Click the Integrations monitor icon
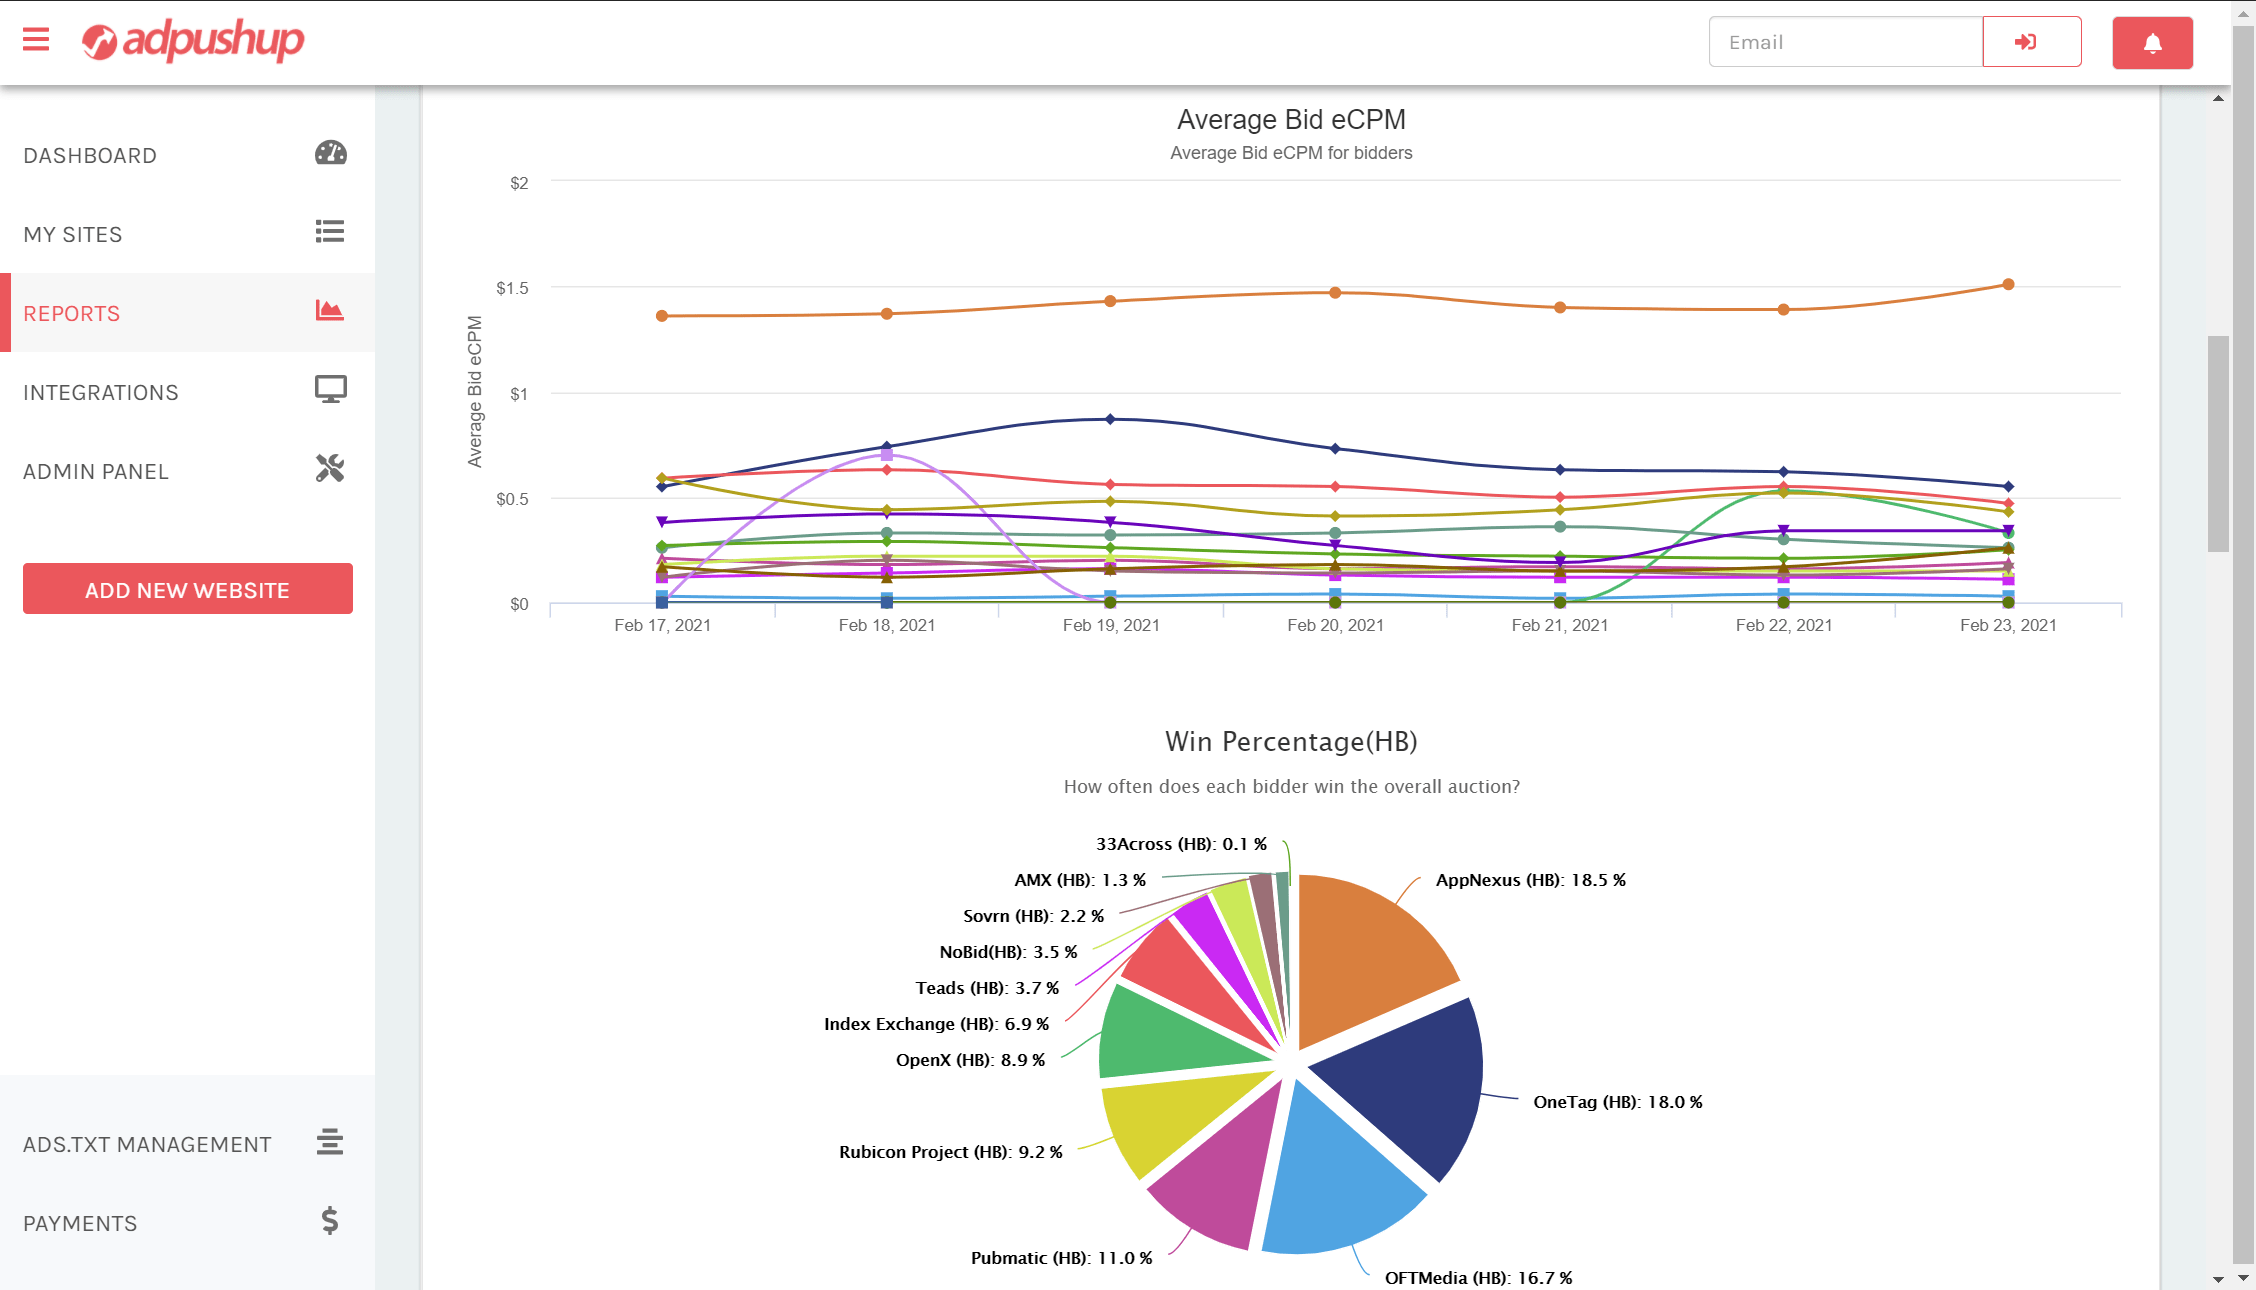 click(330, 390)
